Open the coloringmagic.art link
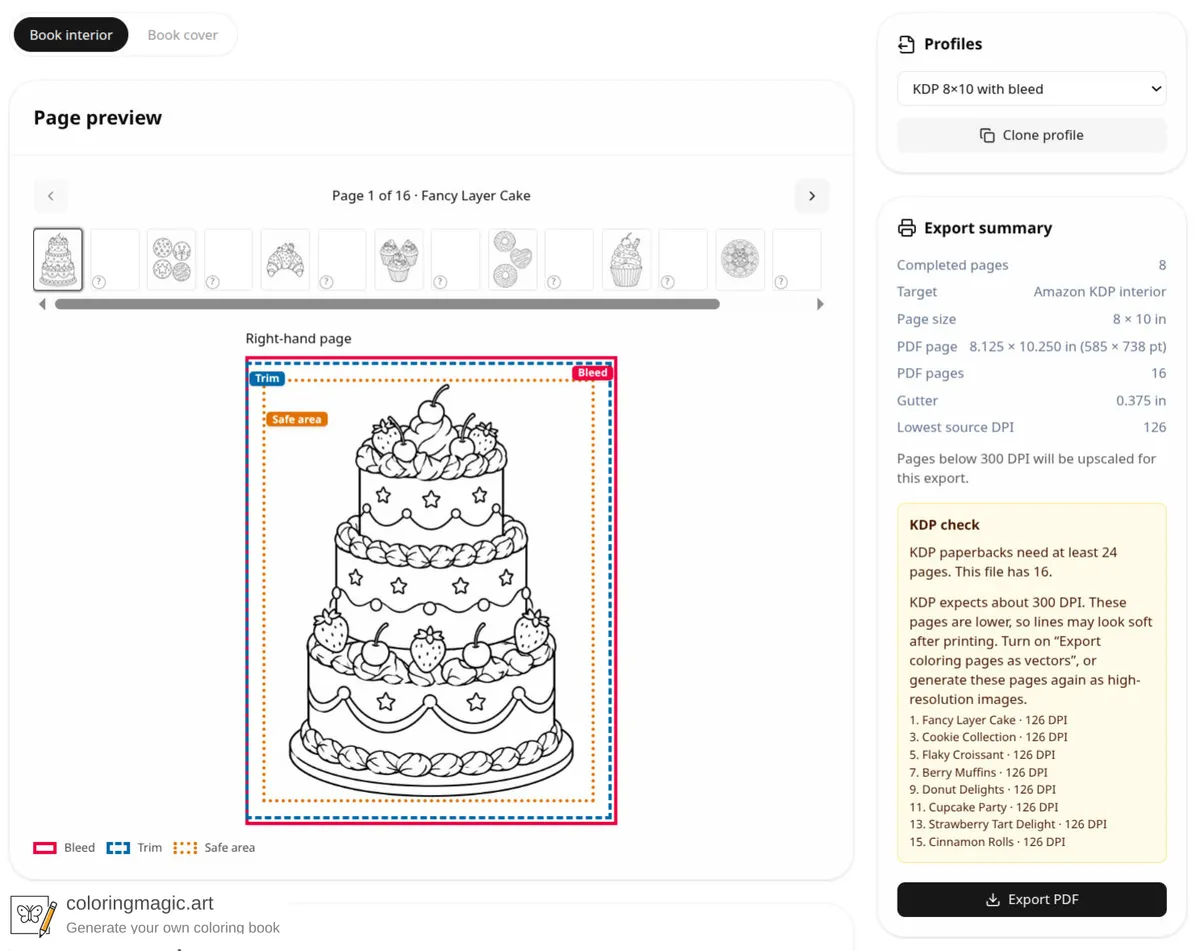This screenshot has width=1200, height=951. tap(140, 903)
